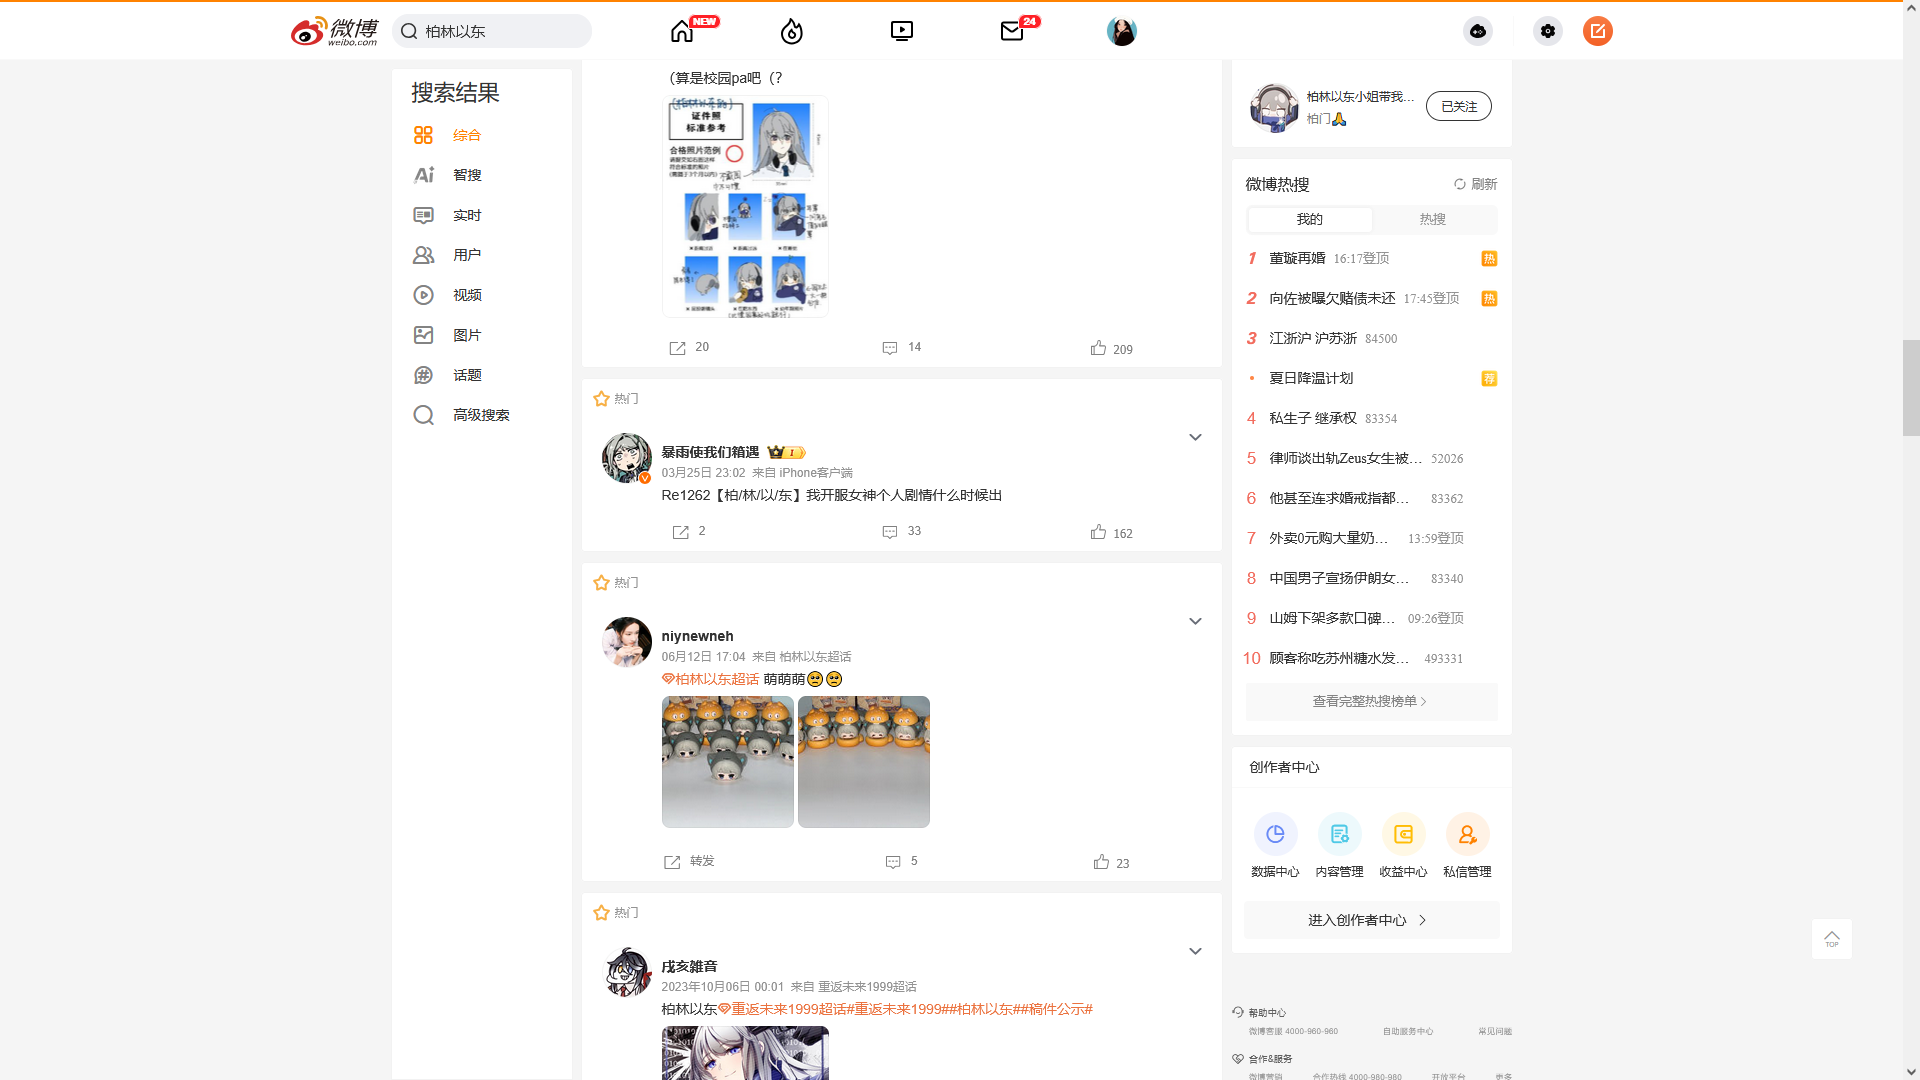
Task: Switch to 我的 hot search tab
Action: pyautogui.click(x=1310, y=219)
